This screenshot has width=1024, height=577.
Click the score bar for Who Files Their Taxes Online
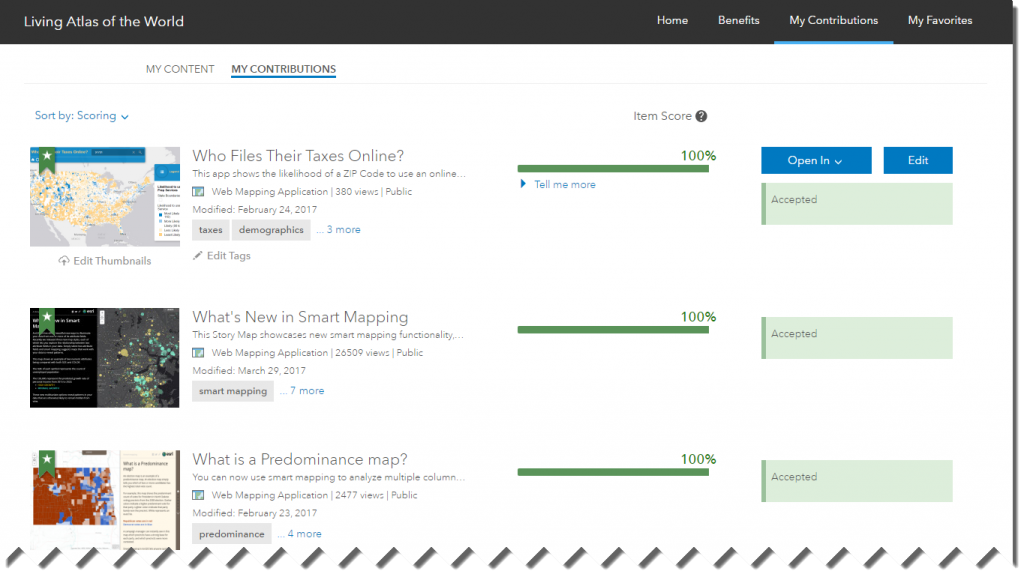(613, 169)
